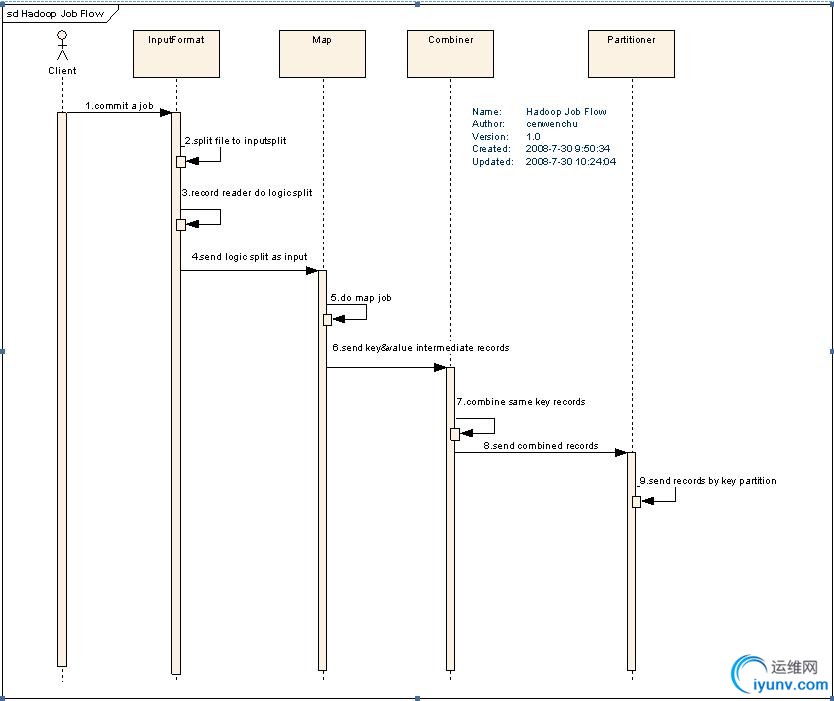
Task: Click the self-call box for split file to inputsplit
Action: pos(181,162)
